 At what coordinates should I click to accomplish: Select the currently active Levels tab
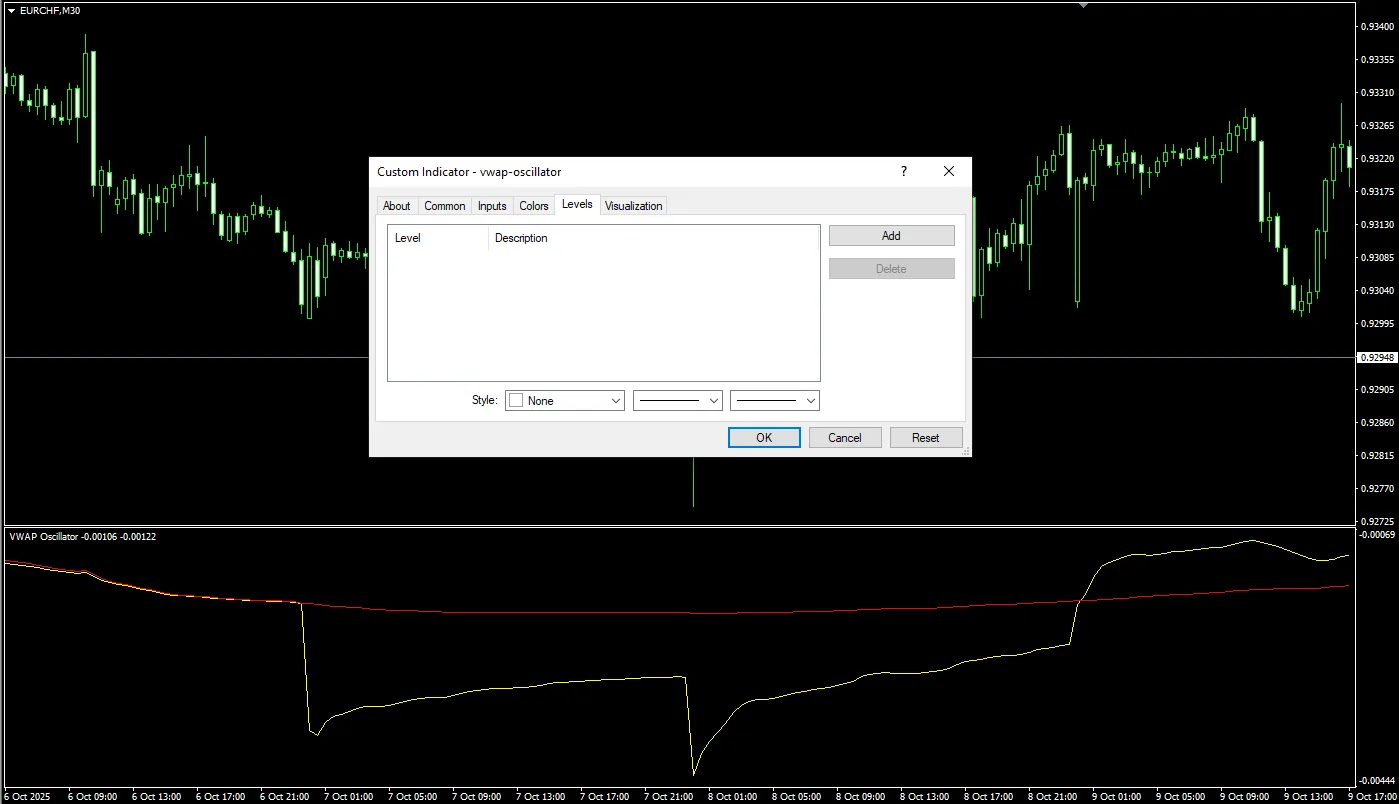pos(577,203)
